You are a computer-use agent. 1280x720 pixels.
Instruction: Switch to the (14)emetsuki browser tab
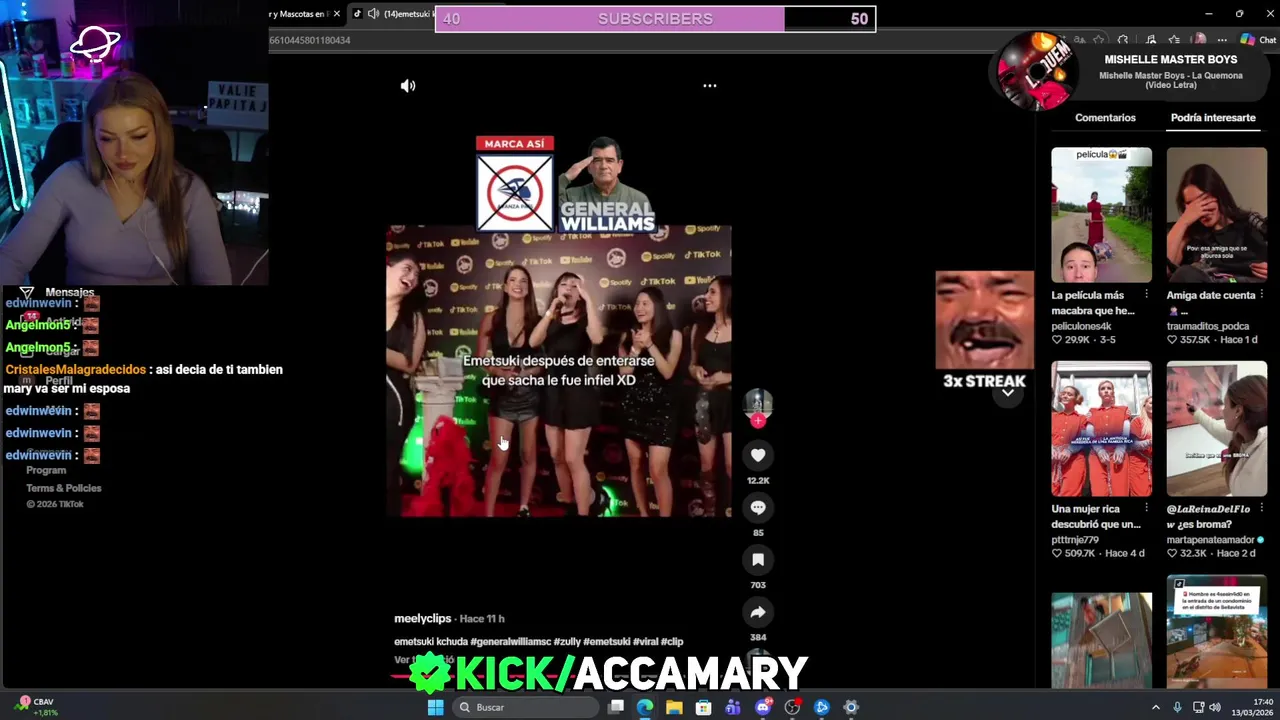pos(408,14)
